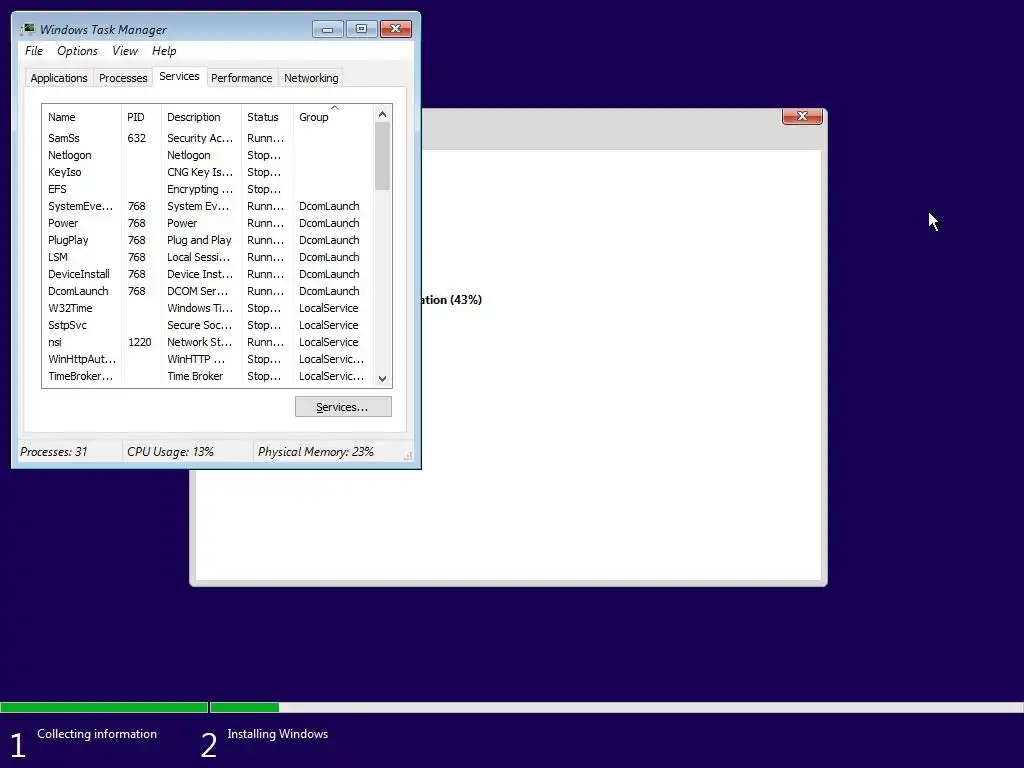Select the KeyIso service row
1024x768 pixels.
click(x=208, y=172)
